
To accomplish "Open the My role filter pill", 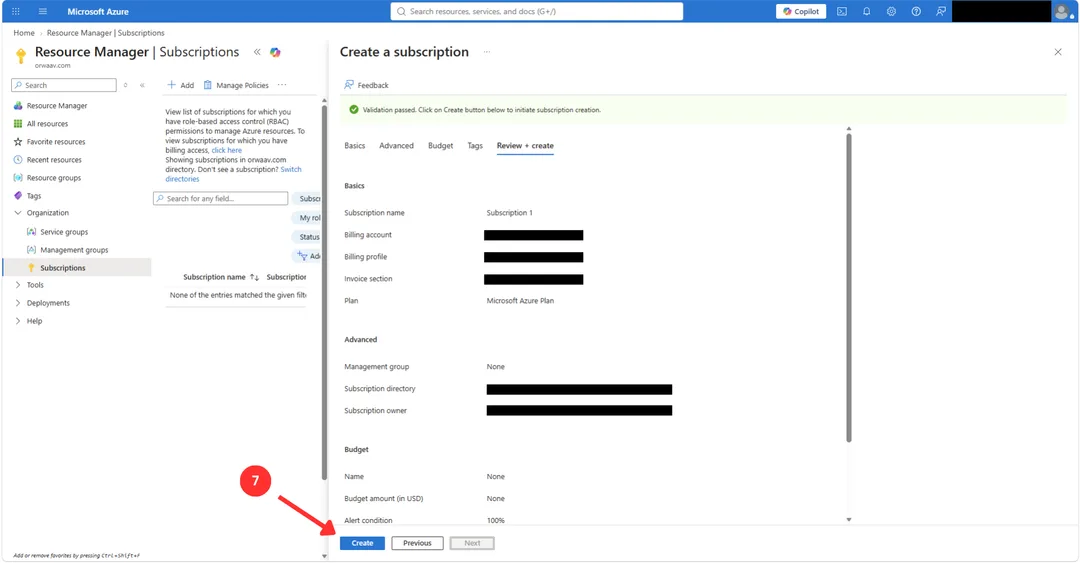I will 307,217.
